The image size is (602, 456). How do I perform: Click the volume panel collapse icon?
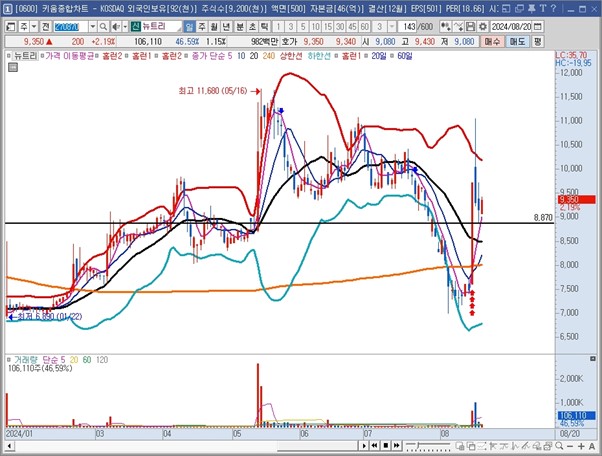pos(592,359)
